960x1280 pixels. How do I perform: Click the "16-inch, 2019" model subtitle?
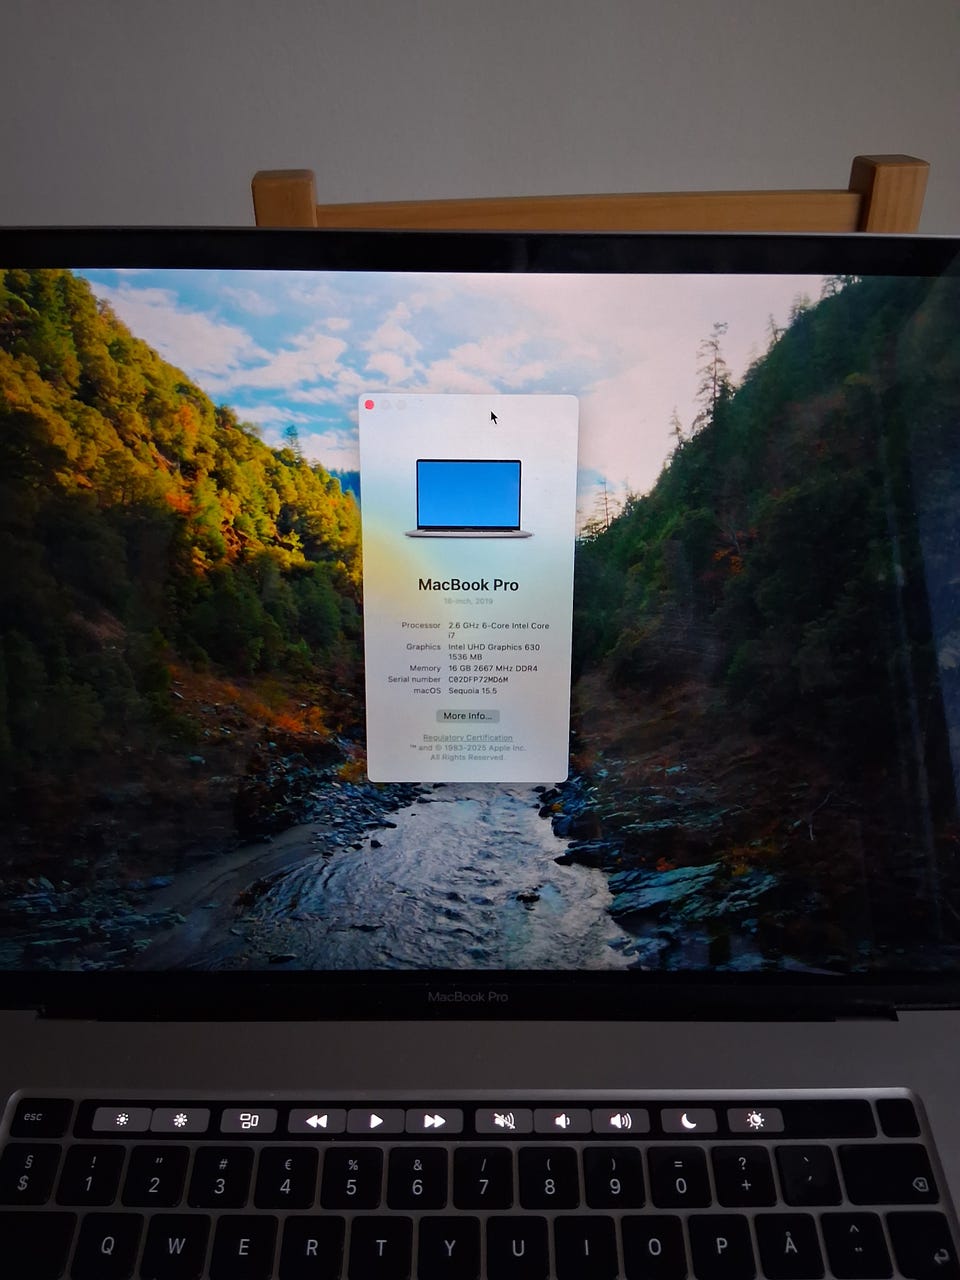coord(468,602)
